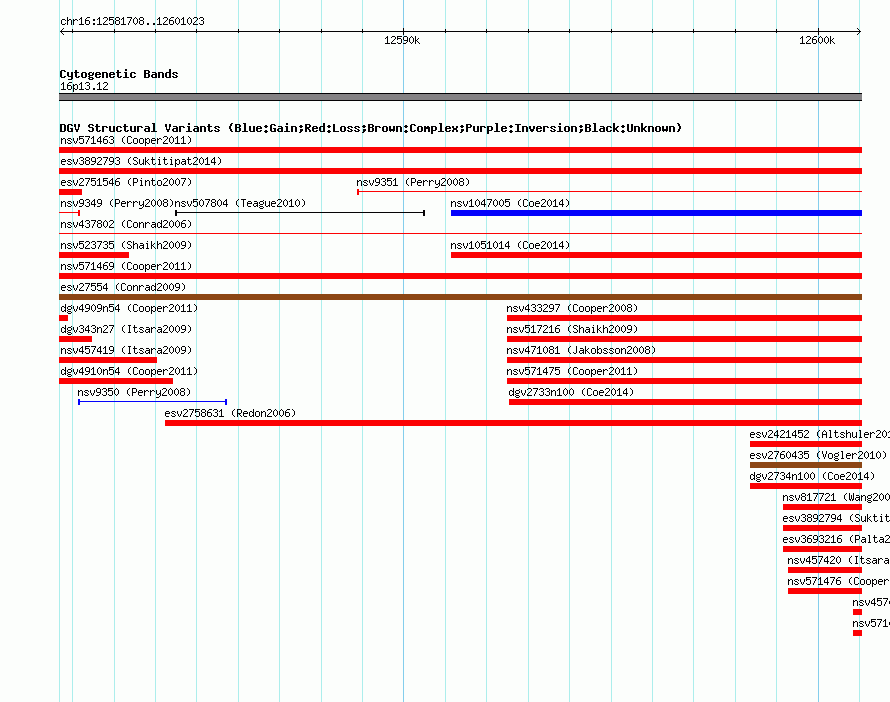Select nsv457420 (Itsara) label
The width and height of the screenshot is (890, 702).
(x=838, y=560)
